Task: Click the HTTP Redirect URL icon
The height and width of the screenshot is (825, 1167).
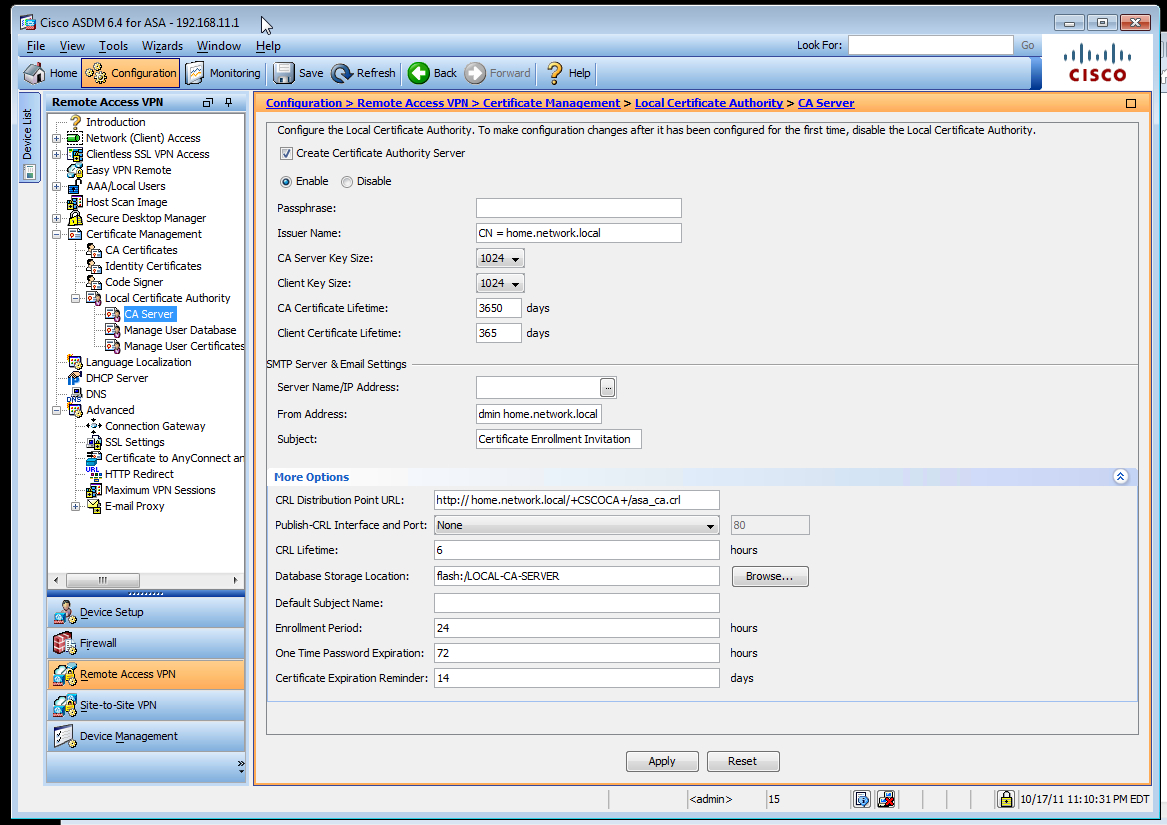Action: coord(94,474)
